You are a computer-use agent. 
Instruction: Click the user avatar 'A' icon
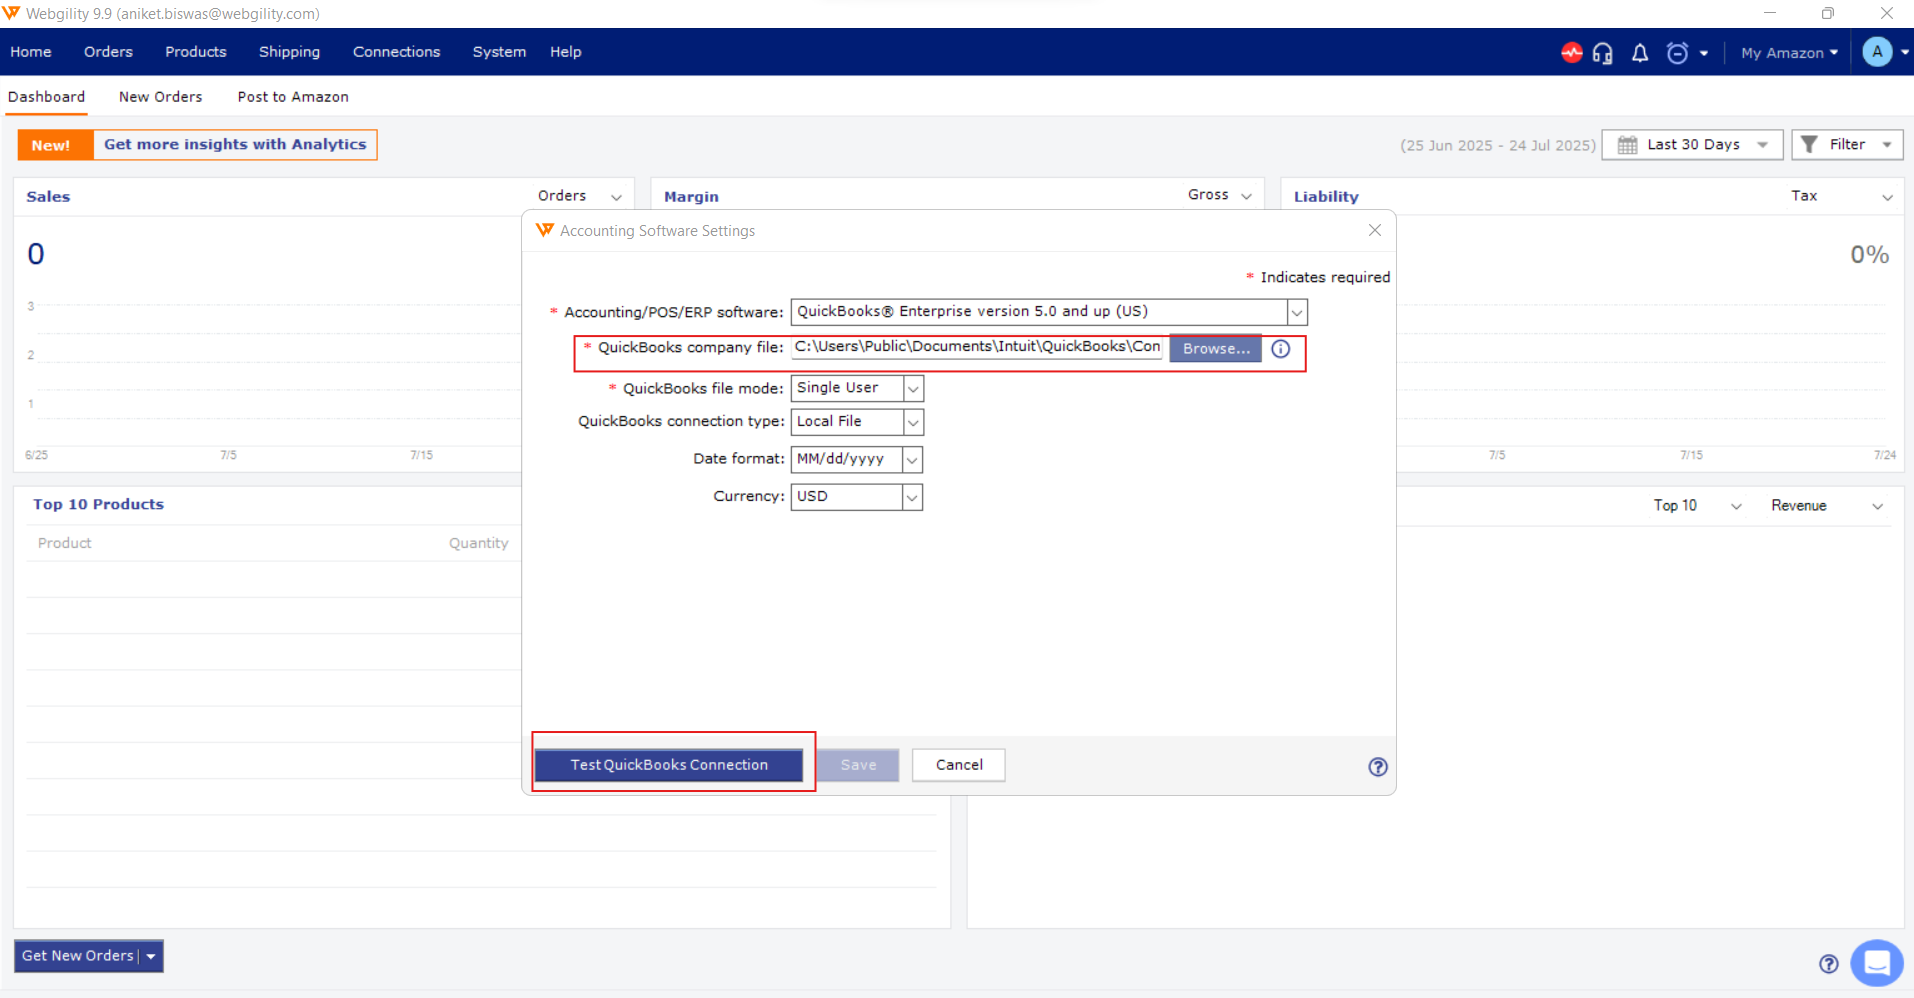click(x=1877, y=52)
